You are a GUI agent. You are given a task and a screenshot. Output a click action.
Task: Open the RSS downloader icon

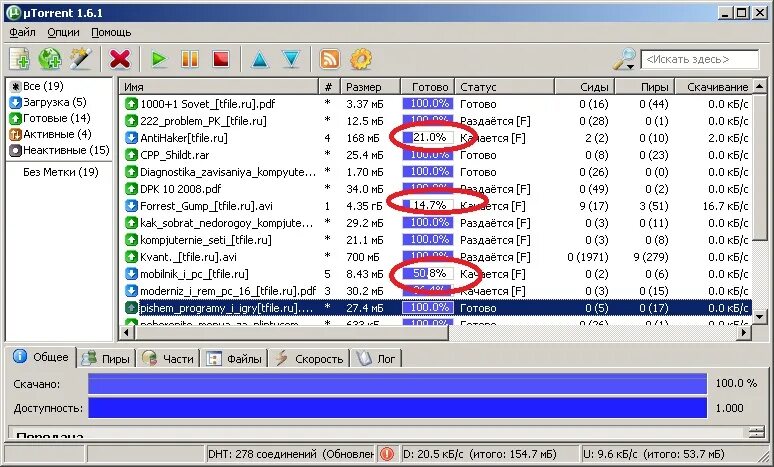tap(330, 59)
